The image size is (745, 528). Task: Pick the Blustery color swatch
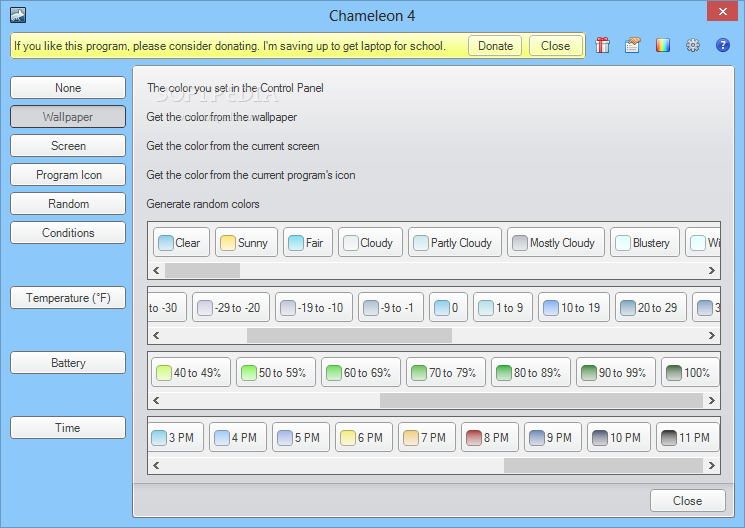645,243
